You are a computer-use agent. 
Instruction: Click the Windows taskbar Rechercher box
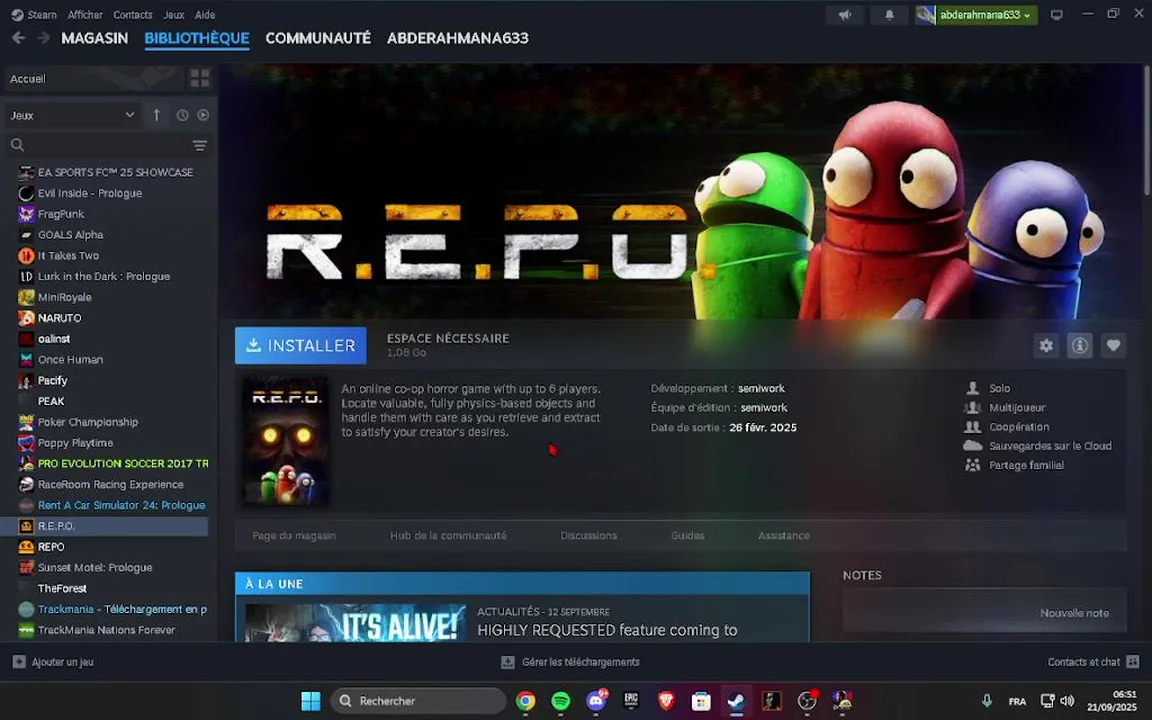pyautogui.click(x=418, y=701)
